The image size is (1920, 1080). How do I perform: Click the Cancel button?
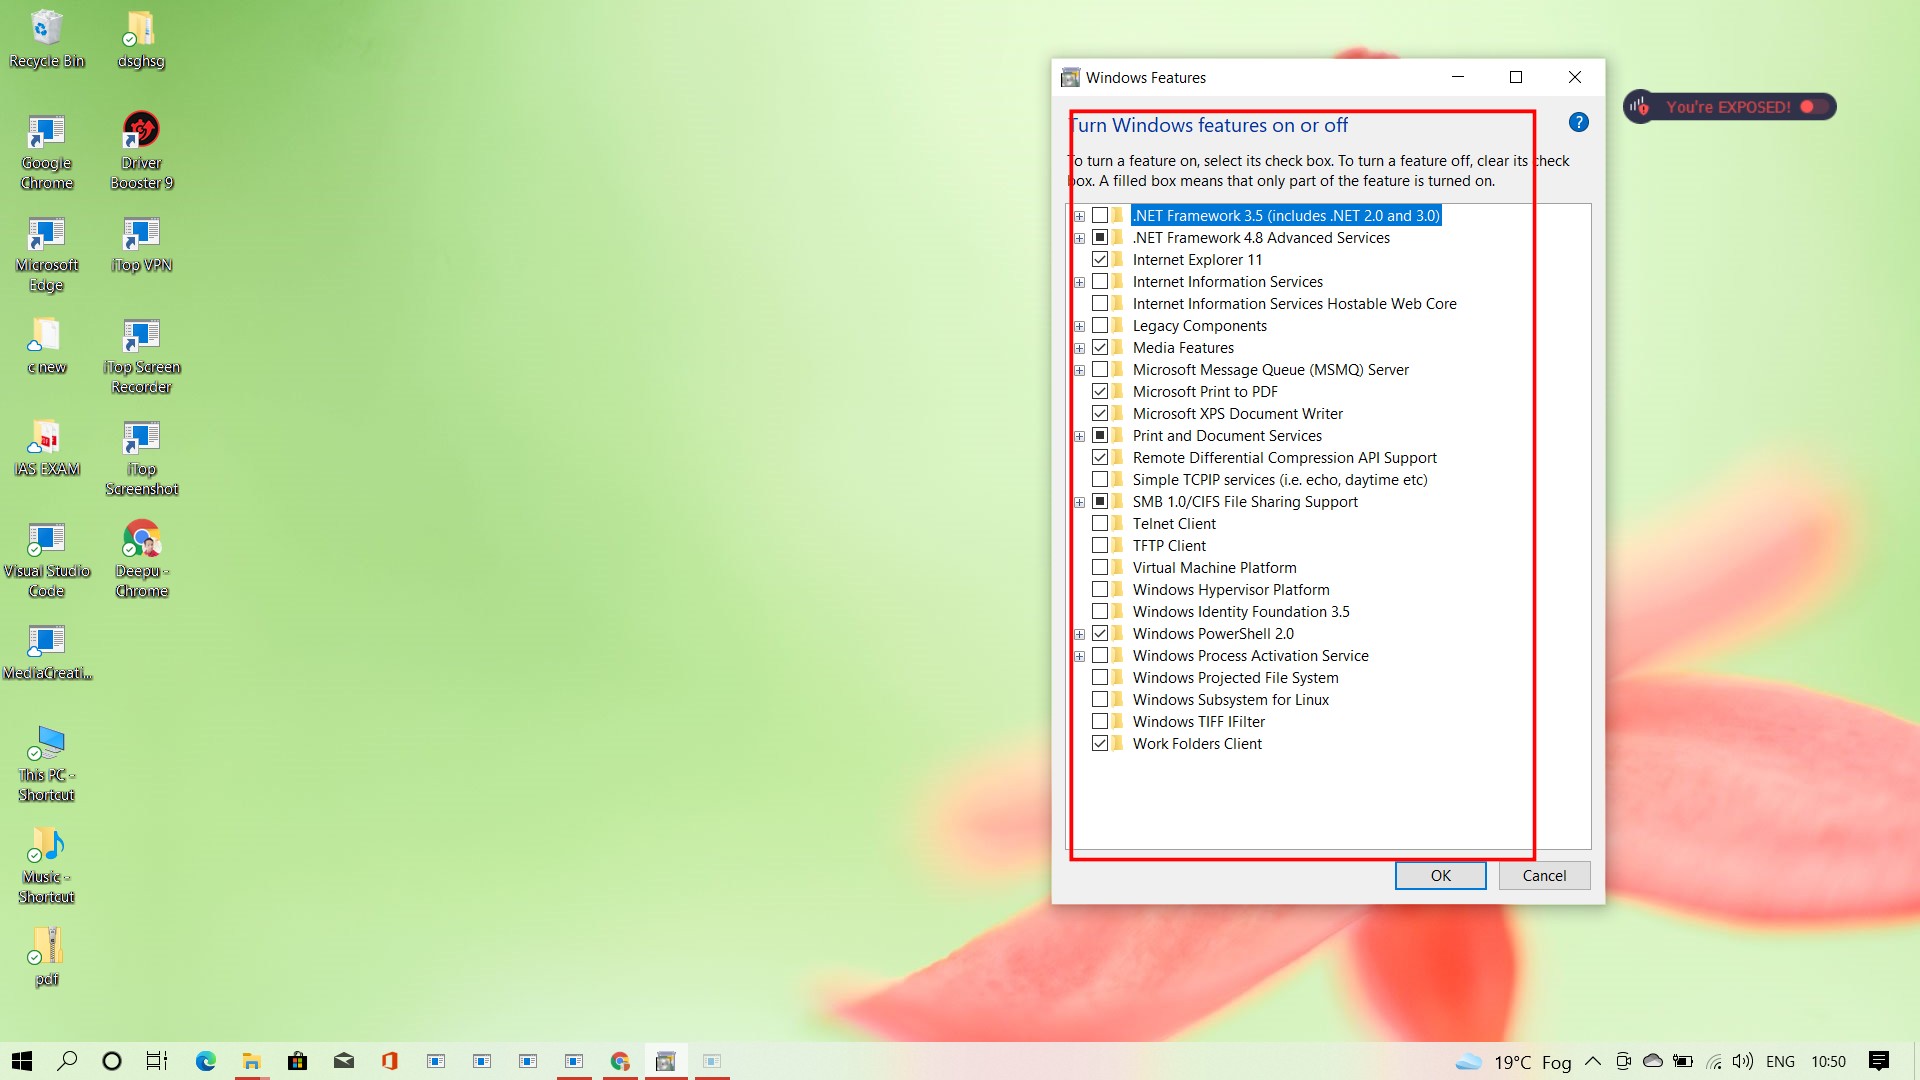click(x=1544, y=875)
